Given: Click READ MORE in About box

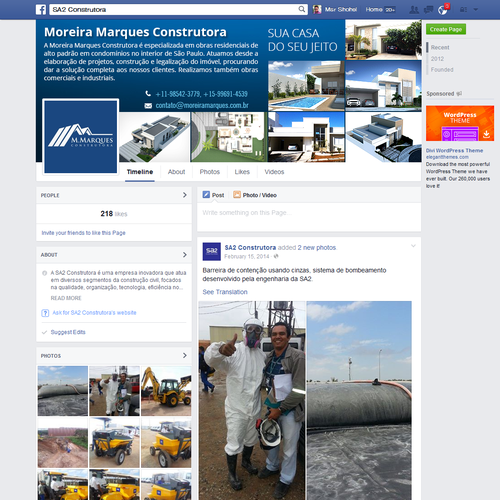Looking at the screenshot, I should pyautogui.click(x=66, y=298).
